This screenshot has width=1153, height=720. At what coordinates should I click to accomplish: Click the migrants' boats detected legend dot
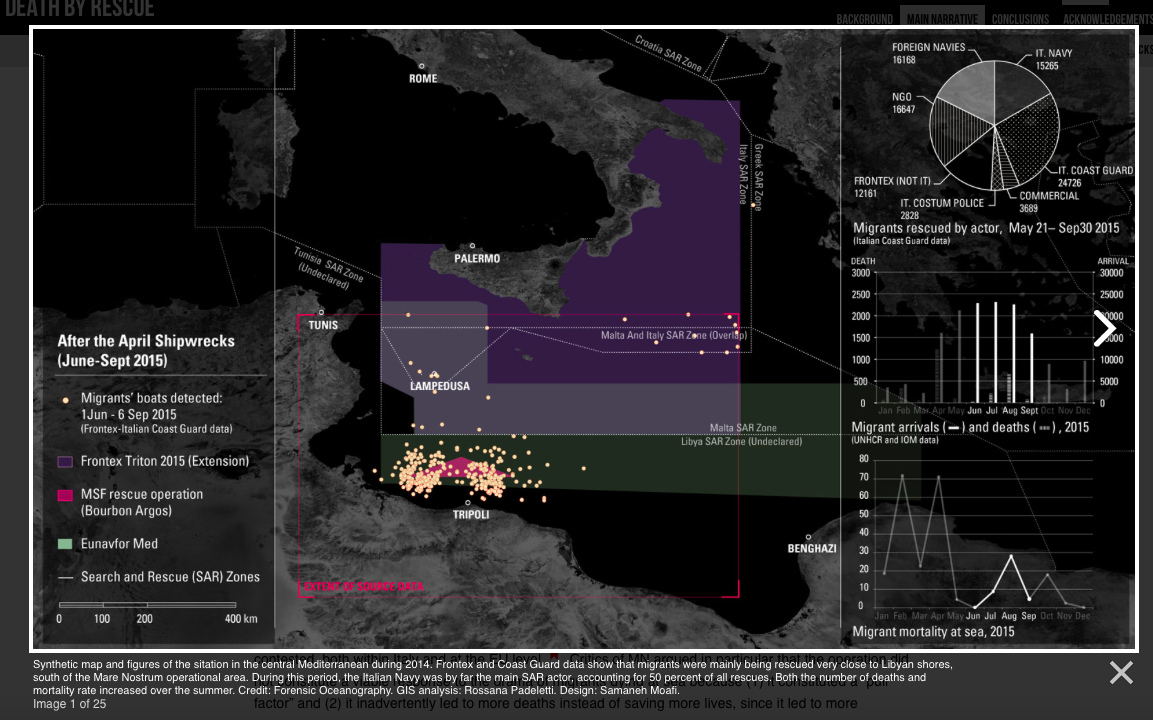coord(66,399)
